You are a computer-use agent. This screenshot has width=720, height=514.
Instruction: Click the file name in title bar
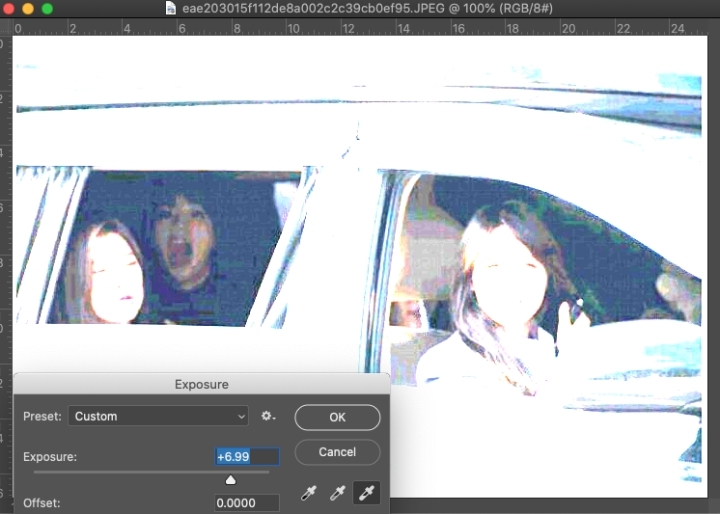coord(360,8)
